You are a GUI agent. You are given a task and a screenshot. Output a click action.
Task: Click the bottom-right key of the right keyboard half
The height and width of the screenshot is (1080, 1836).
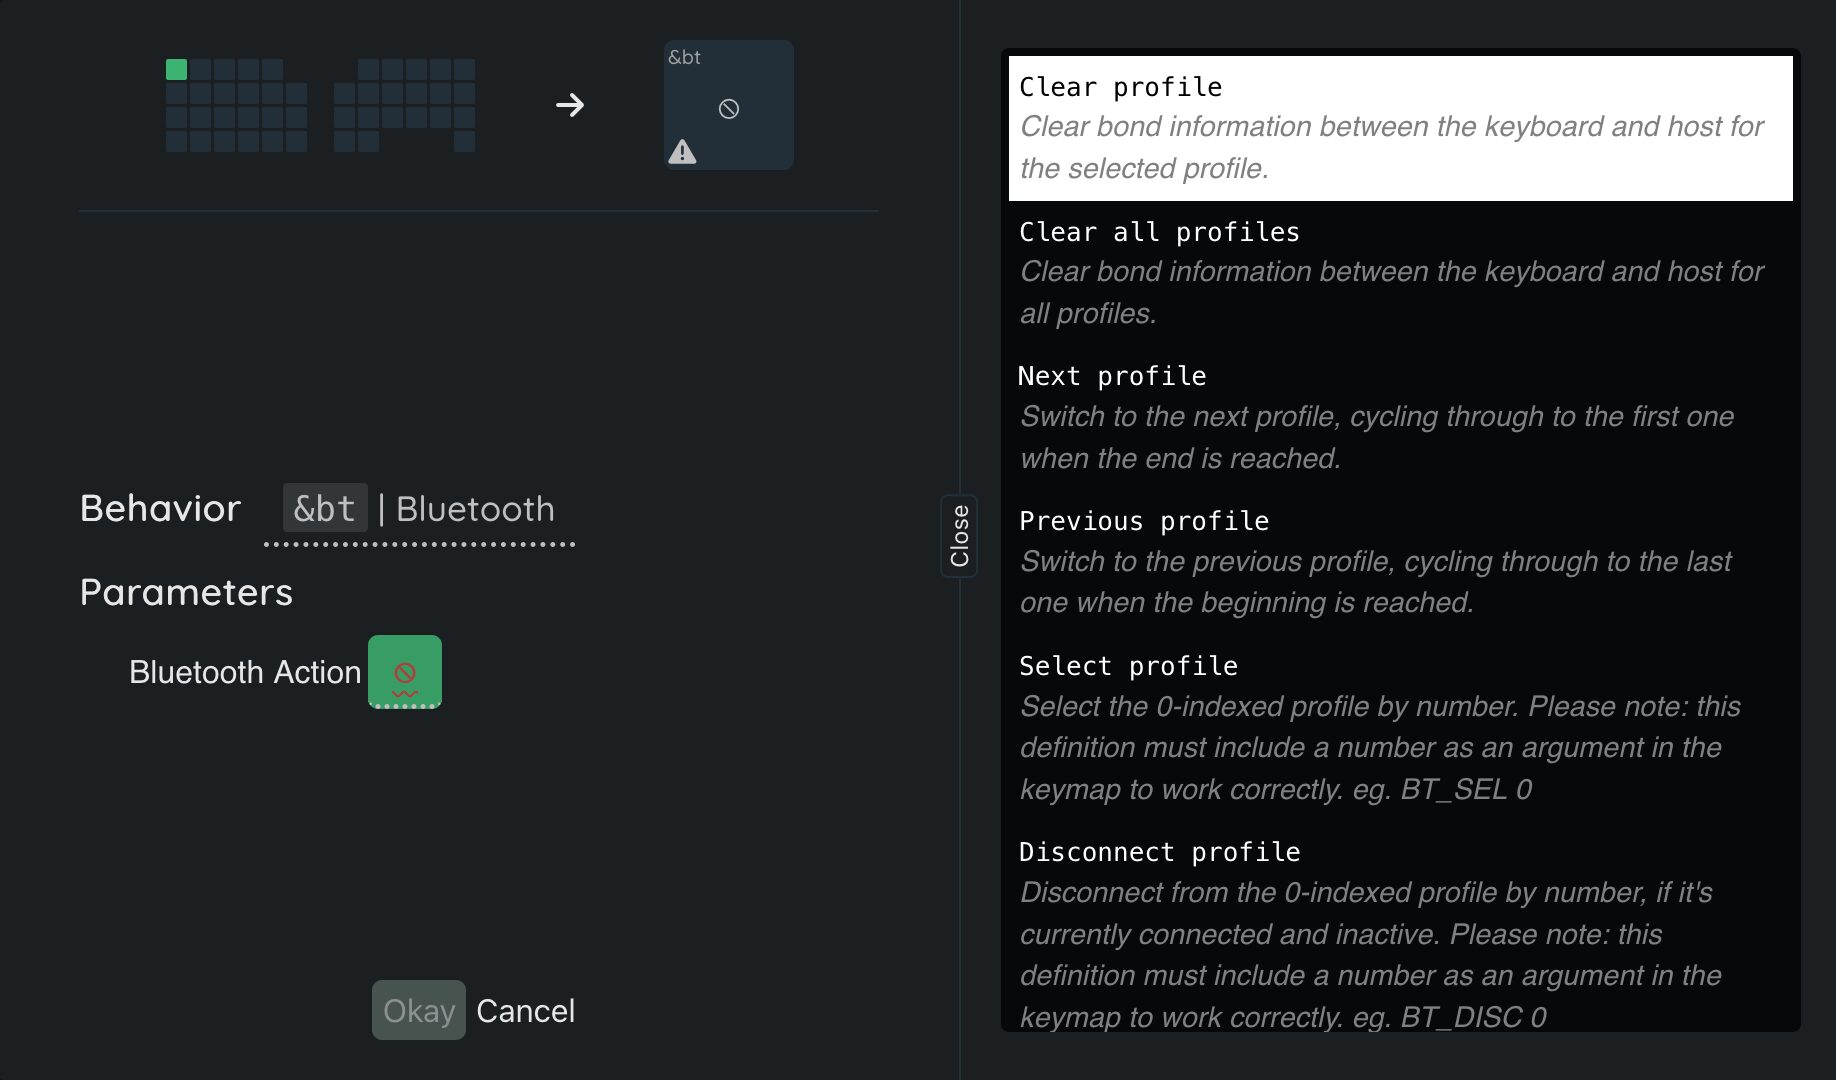tap(464, 141)
